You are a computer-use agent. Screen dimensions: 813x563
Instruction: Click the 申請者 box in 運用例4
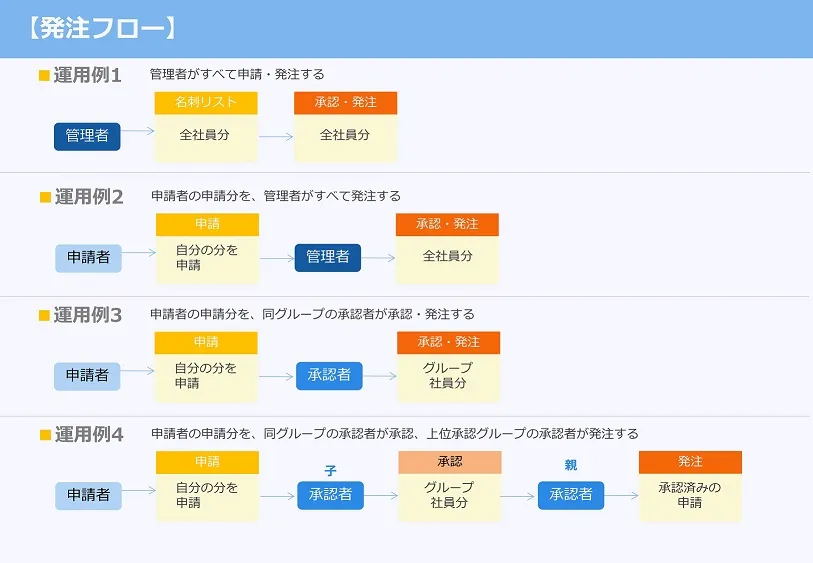point(88,495)
